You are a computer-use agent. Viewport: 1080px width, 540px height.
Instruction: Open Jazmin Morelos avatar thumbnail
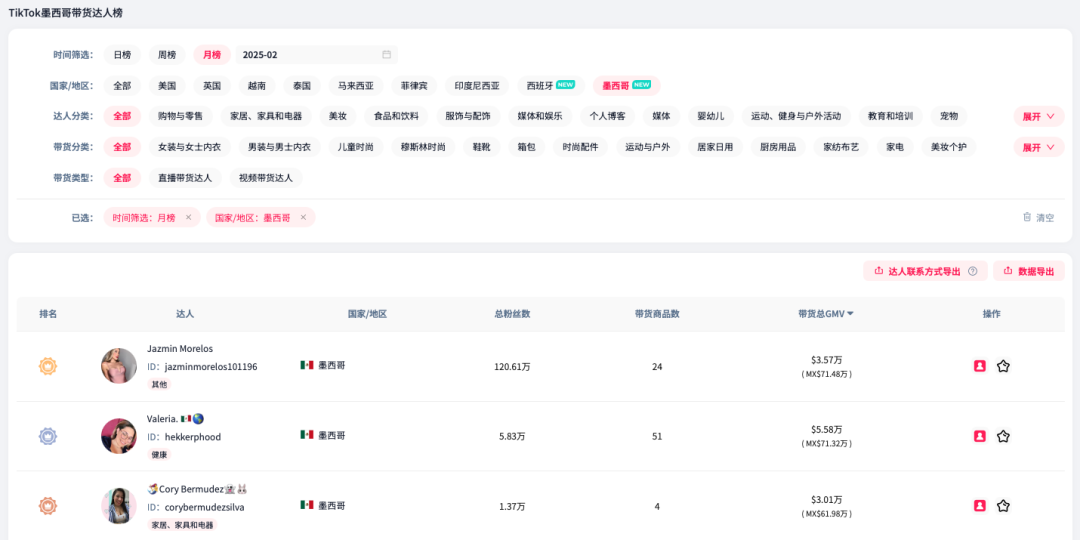coord(119,366)
